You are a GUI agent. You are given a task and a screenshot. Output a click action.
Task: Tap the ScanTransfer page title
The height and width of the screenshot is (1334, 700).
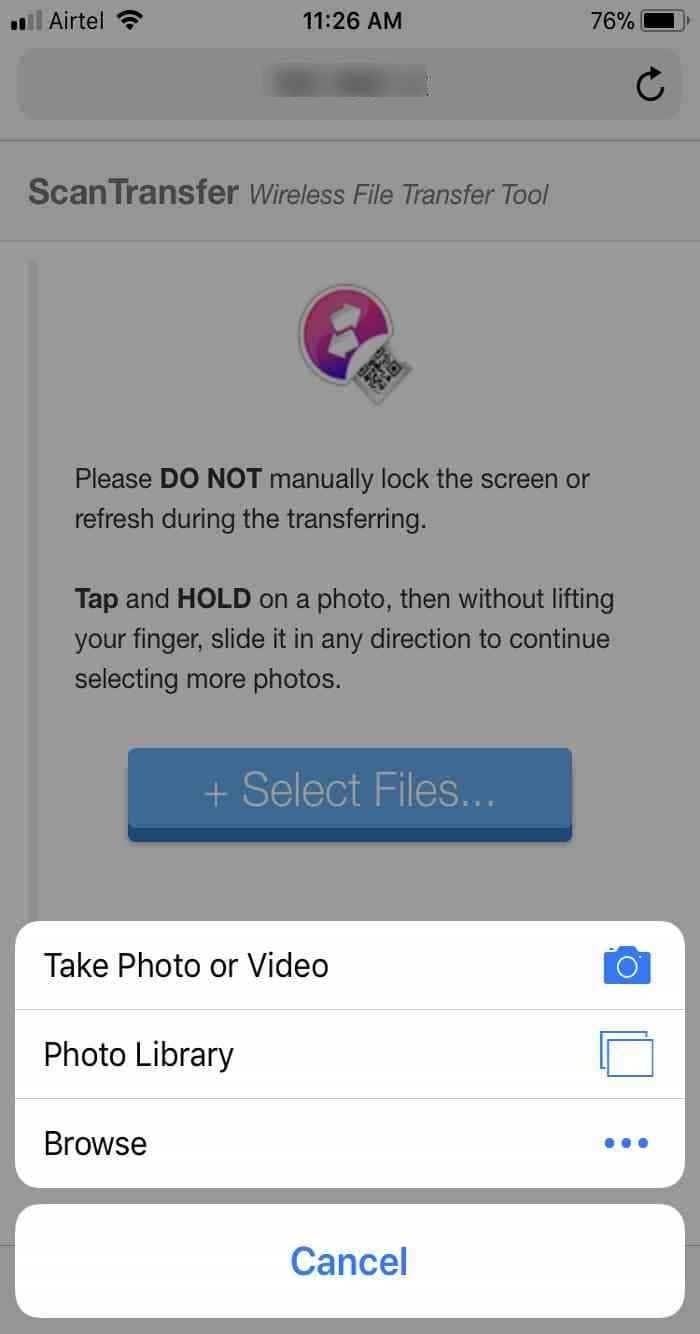tap(133, 191)
